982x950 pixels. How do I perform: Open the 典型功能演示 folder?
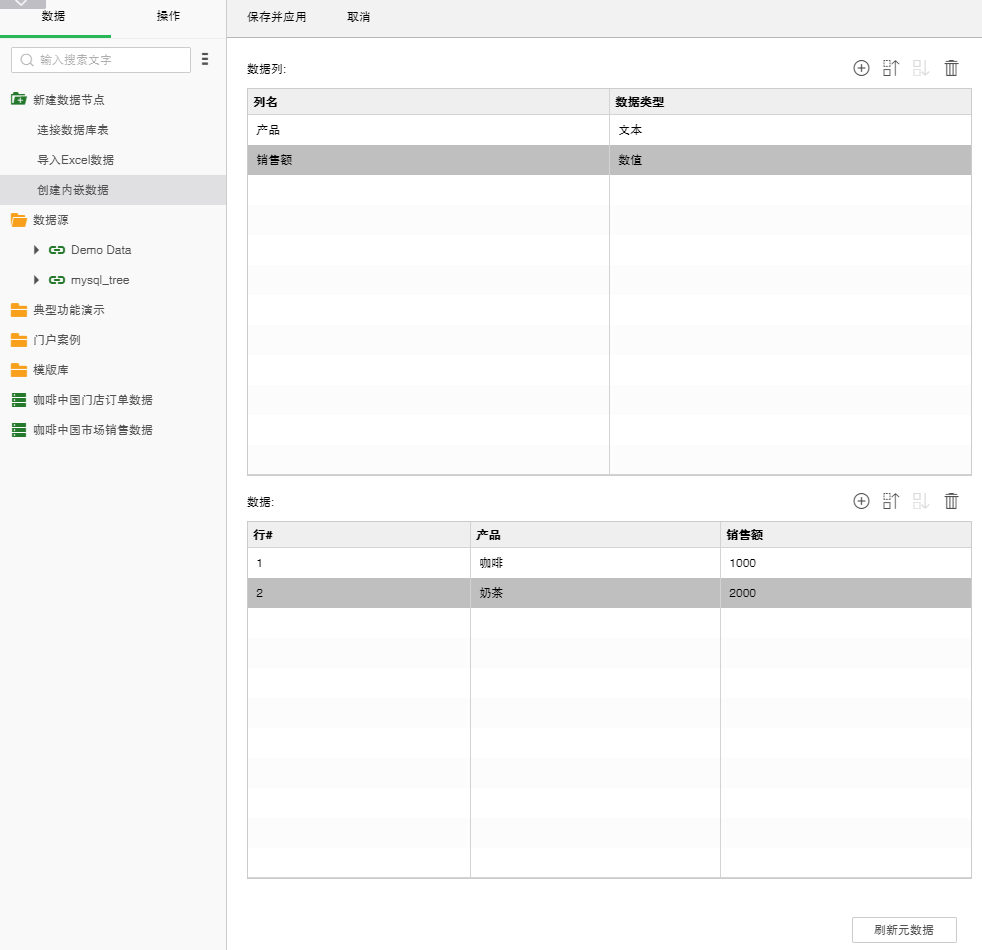pos(68,310)
